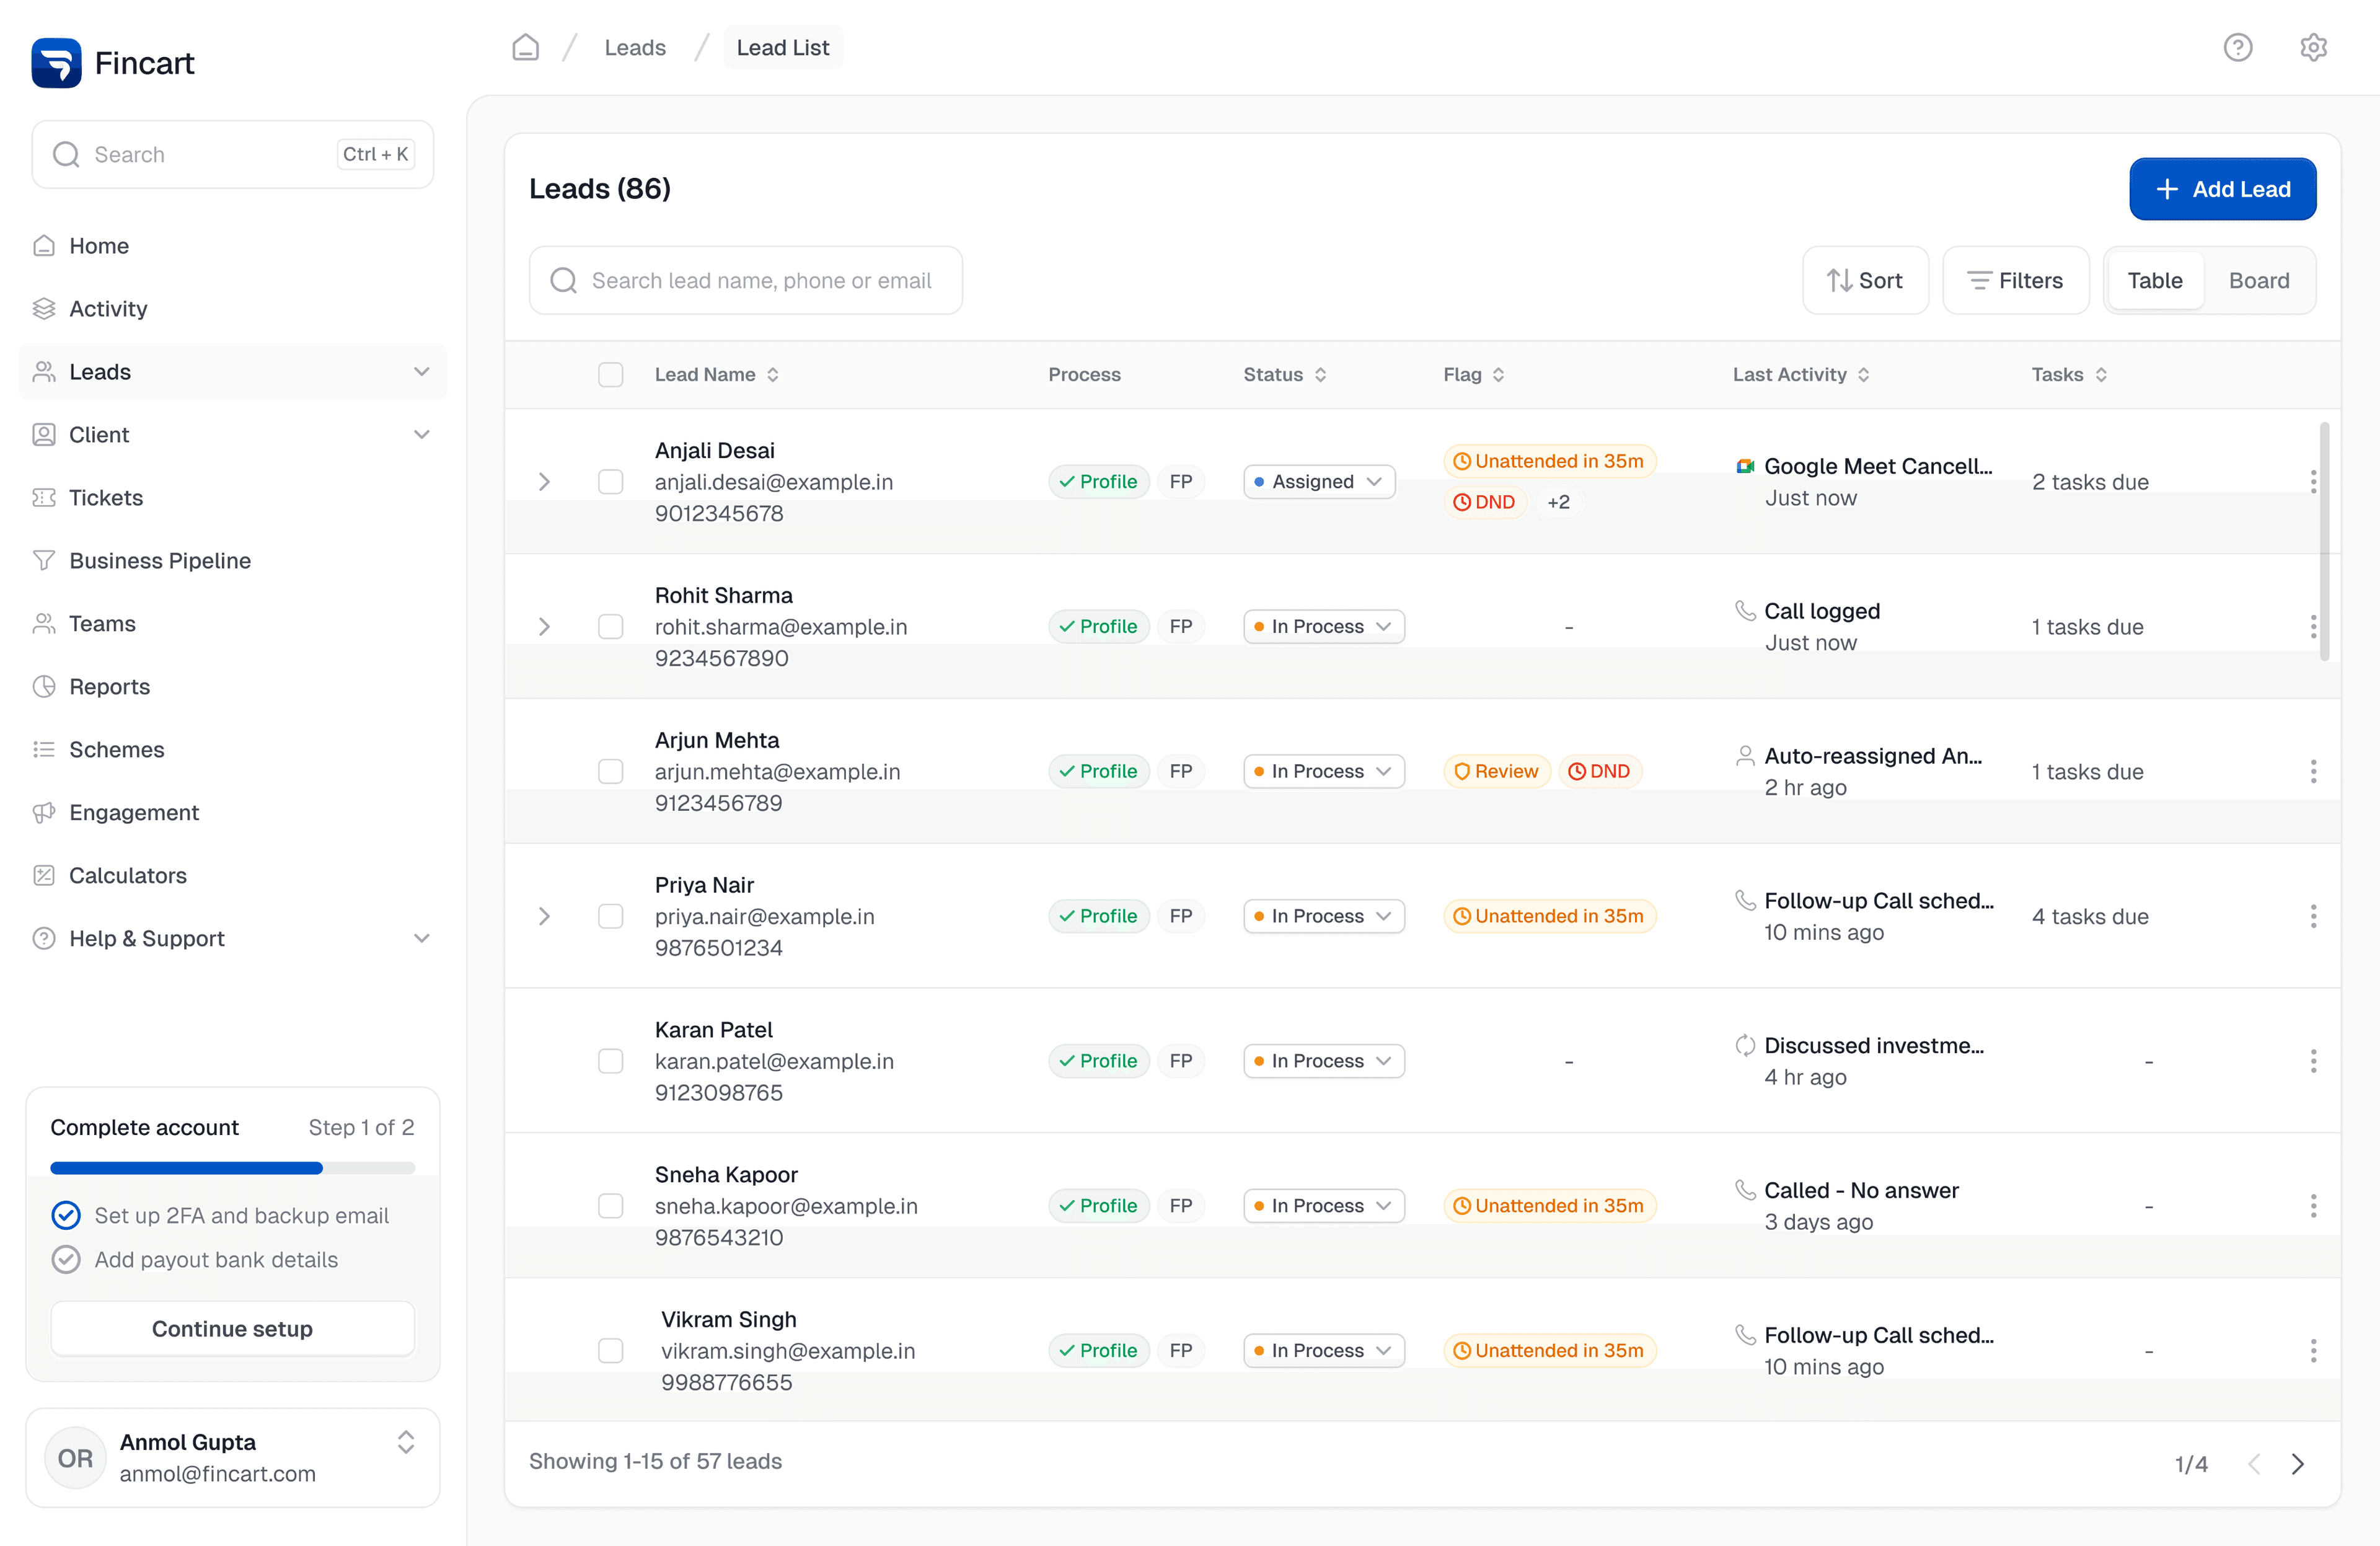Sort by Lead Name column arrows
The width and height of the screenshot is (2380, 1546).
[773, 375]
